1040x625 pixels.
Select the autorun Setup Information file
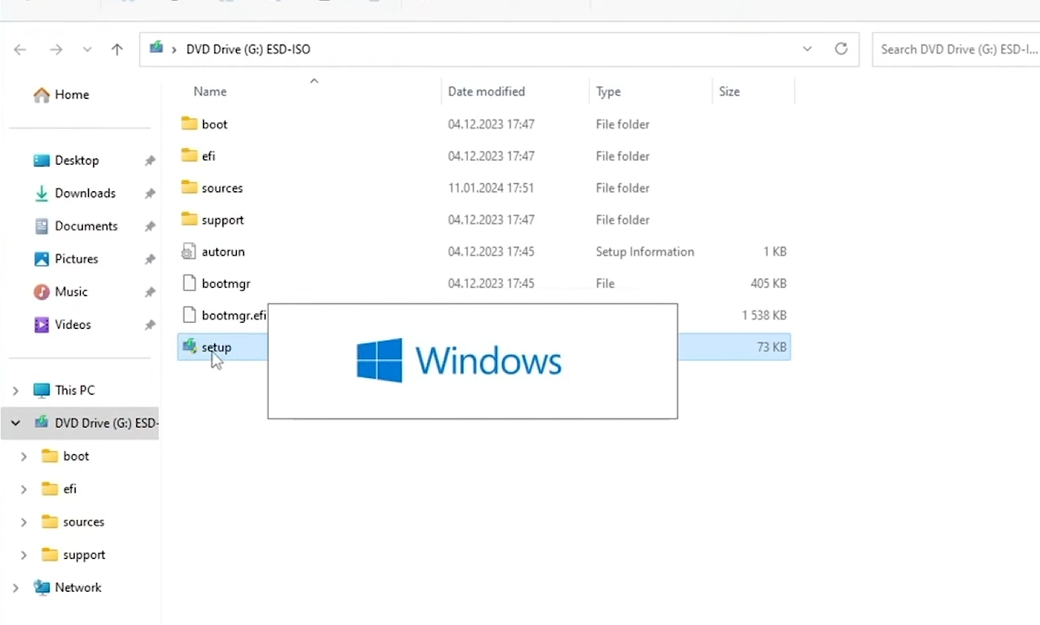pos(222,251)
